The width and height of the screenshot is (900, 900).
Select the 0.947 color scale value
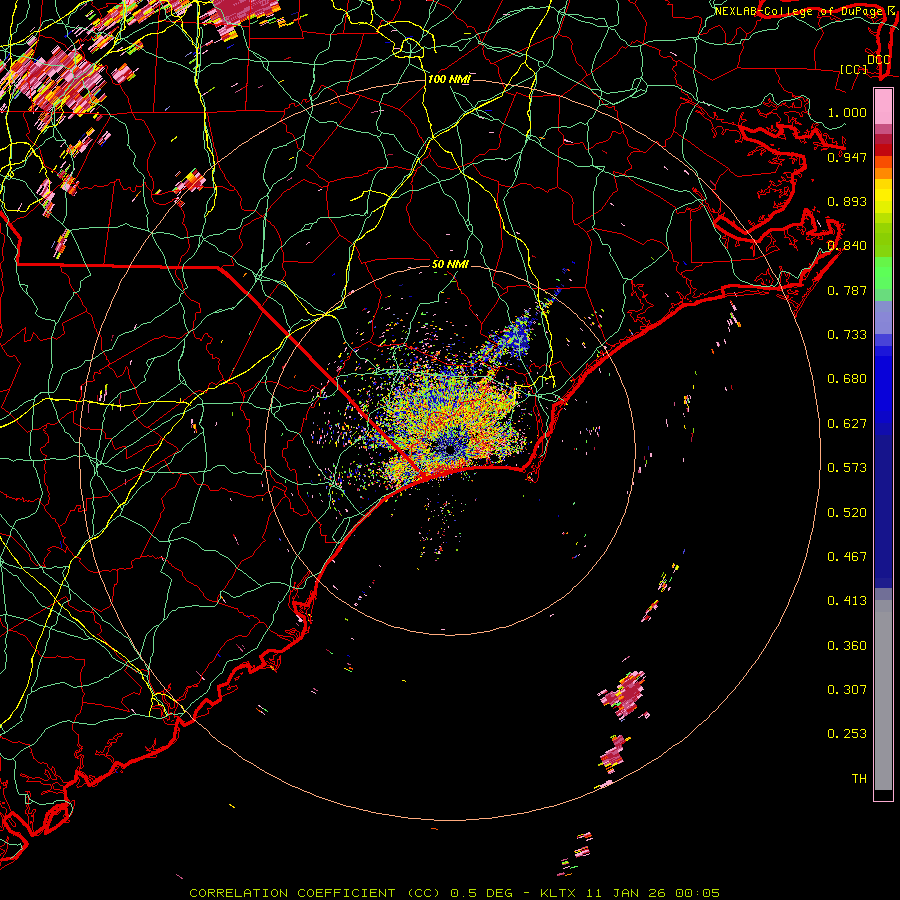tap(847, 157)
